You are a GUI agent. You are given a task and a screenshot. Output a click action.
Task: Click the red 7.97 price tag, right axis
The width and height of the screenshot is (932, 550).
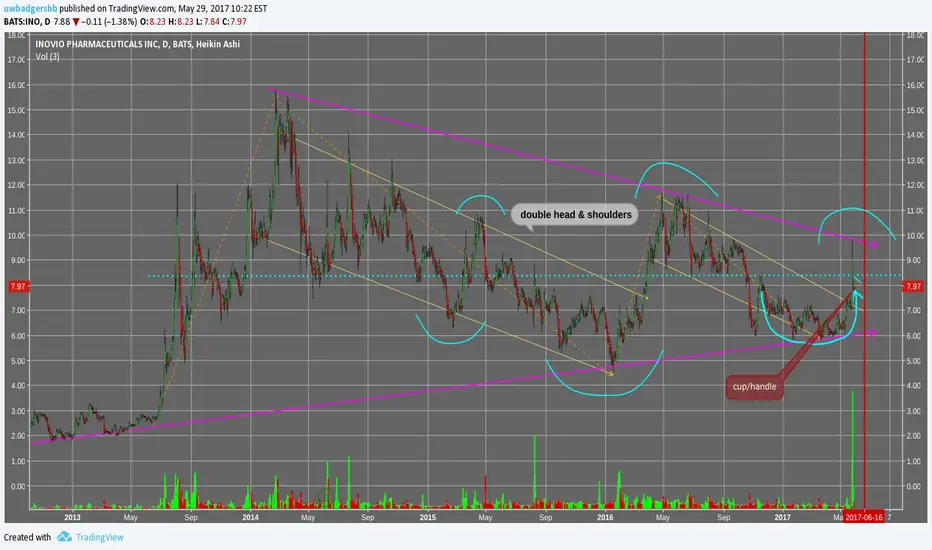coord(912,287)
